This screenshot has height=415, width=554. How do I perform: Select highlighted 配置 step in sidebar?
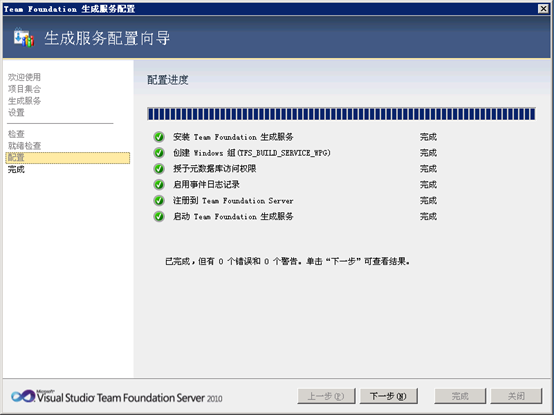tap(68, 158)
